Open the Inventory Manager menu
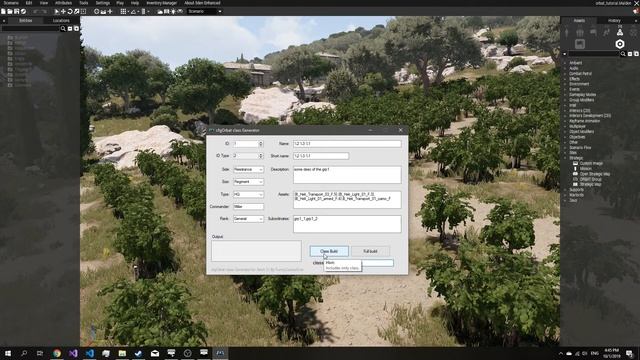 [x=162, y=3]
